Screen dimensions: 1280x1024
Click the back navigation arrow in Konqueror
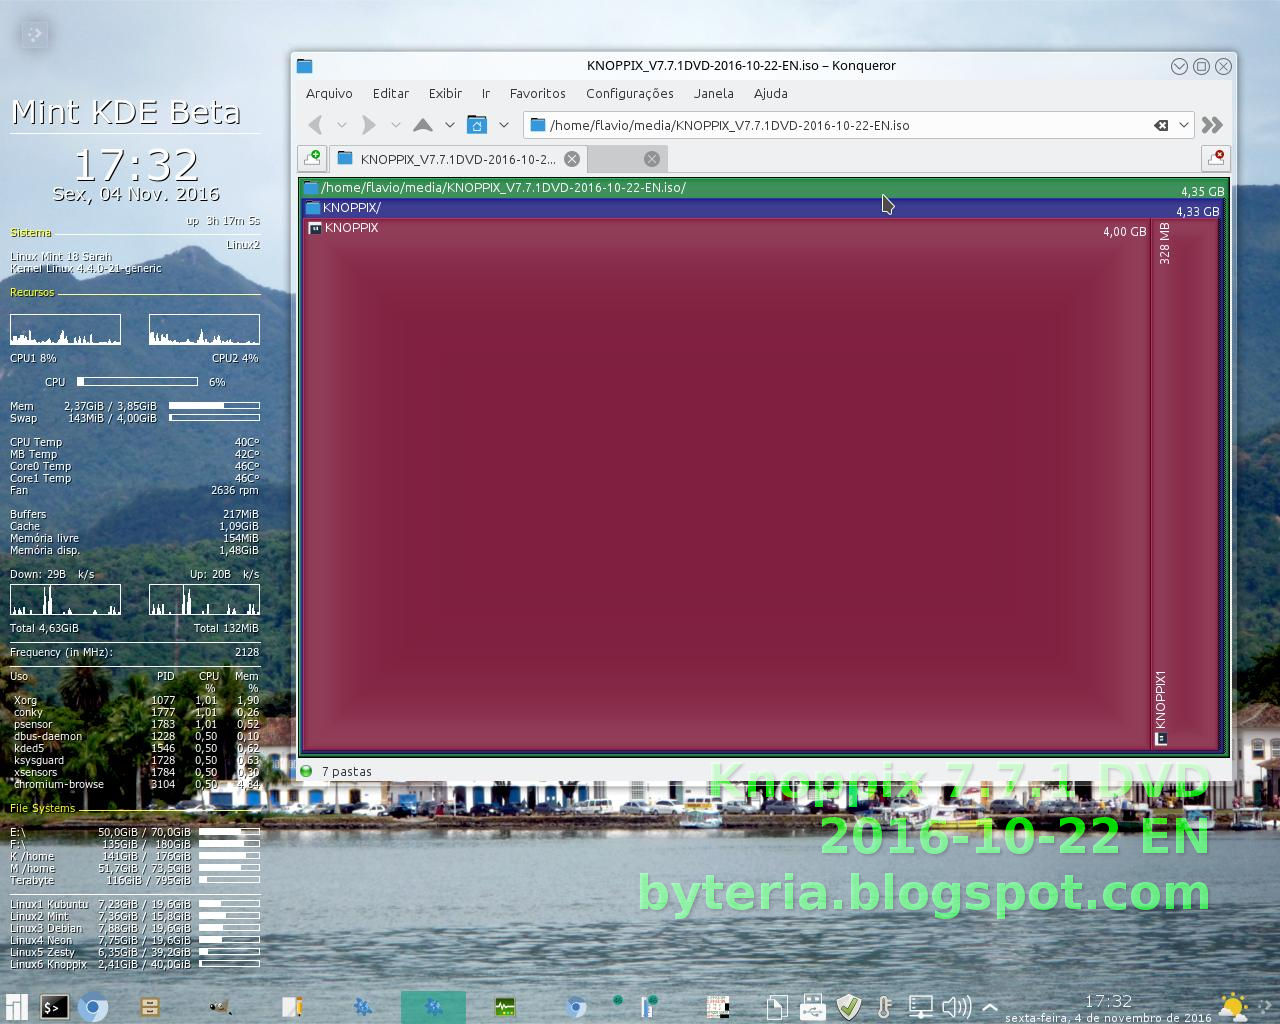pyautogui.click(x=315, y=125)
